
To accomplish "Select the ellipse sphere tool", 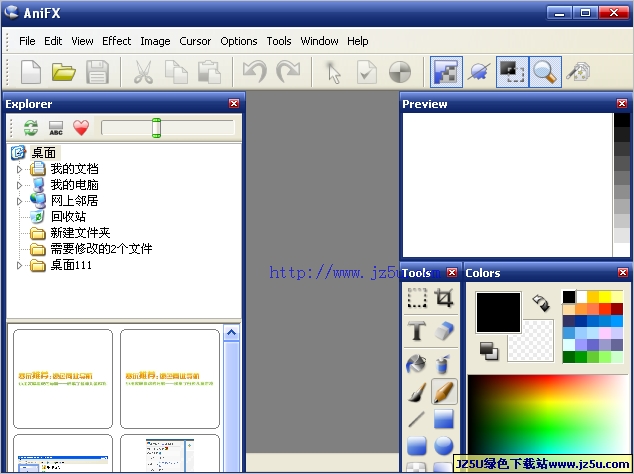I will [x=444, y=446].
